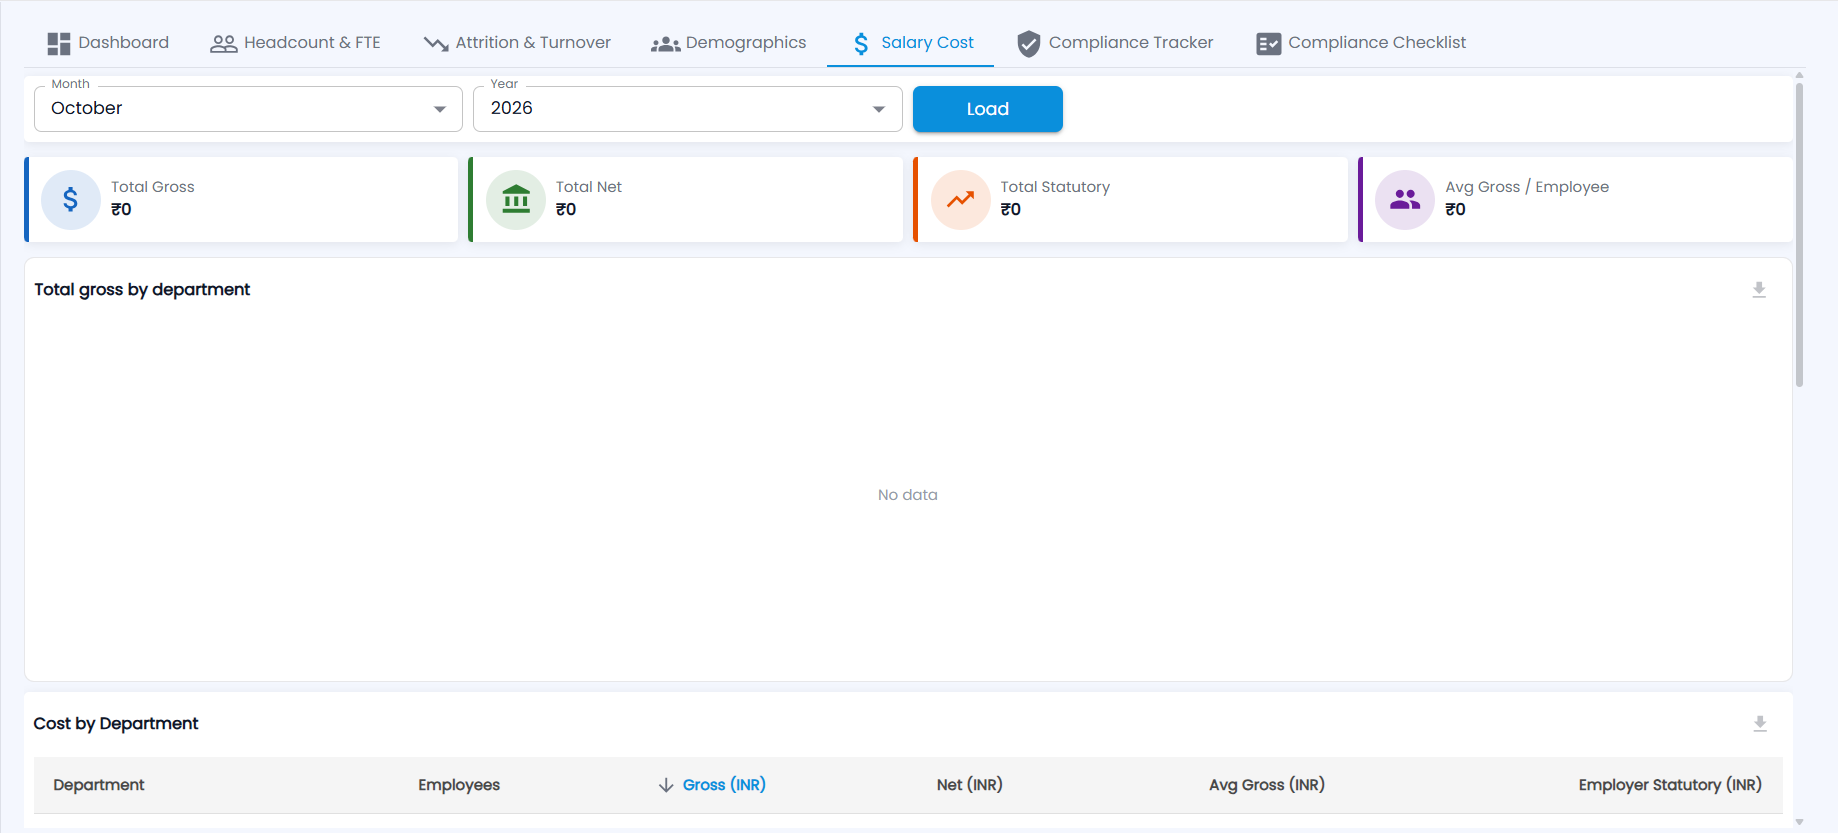The height and width of the screenshot is (833, 1838).
Task: Click the Total Gross dollar icon
Action: click(71, 200)
